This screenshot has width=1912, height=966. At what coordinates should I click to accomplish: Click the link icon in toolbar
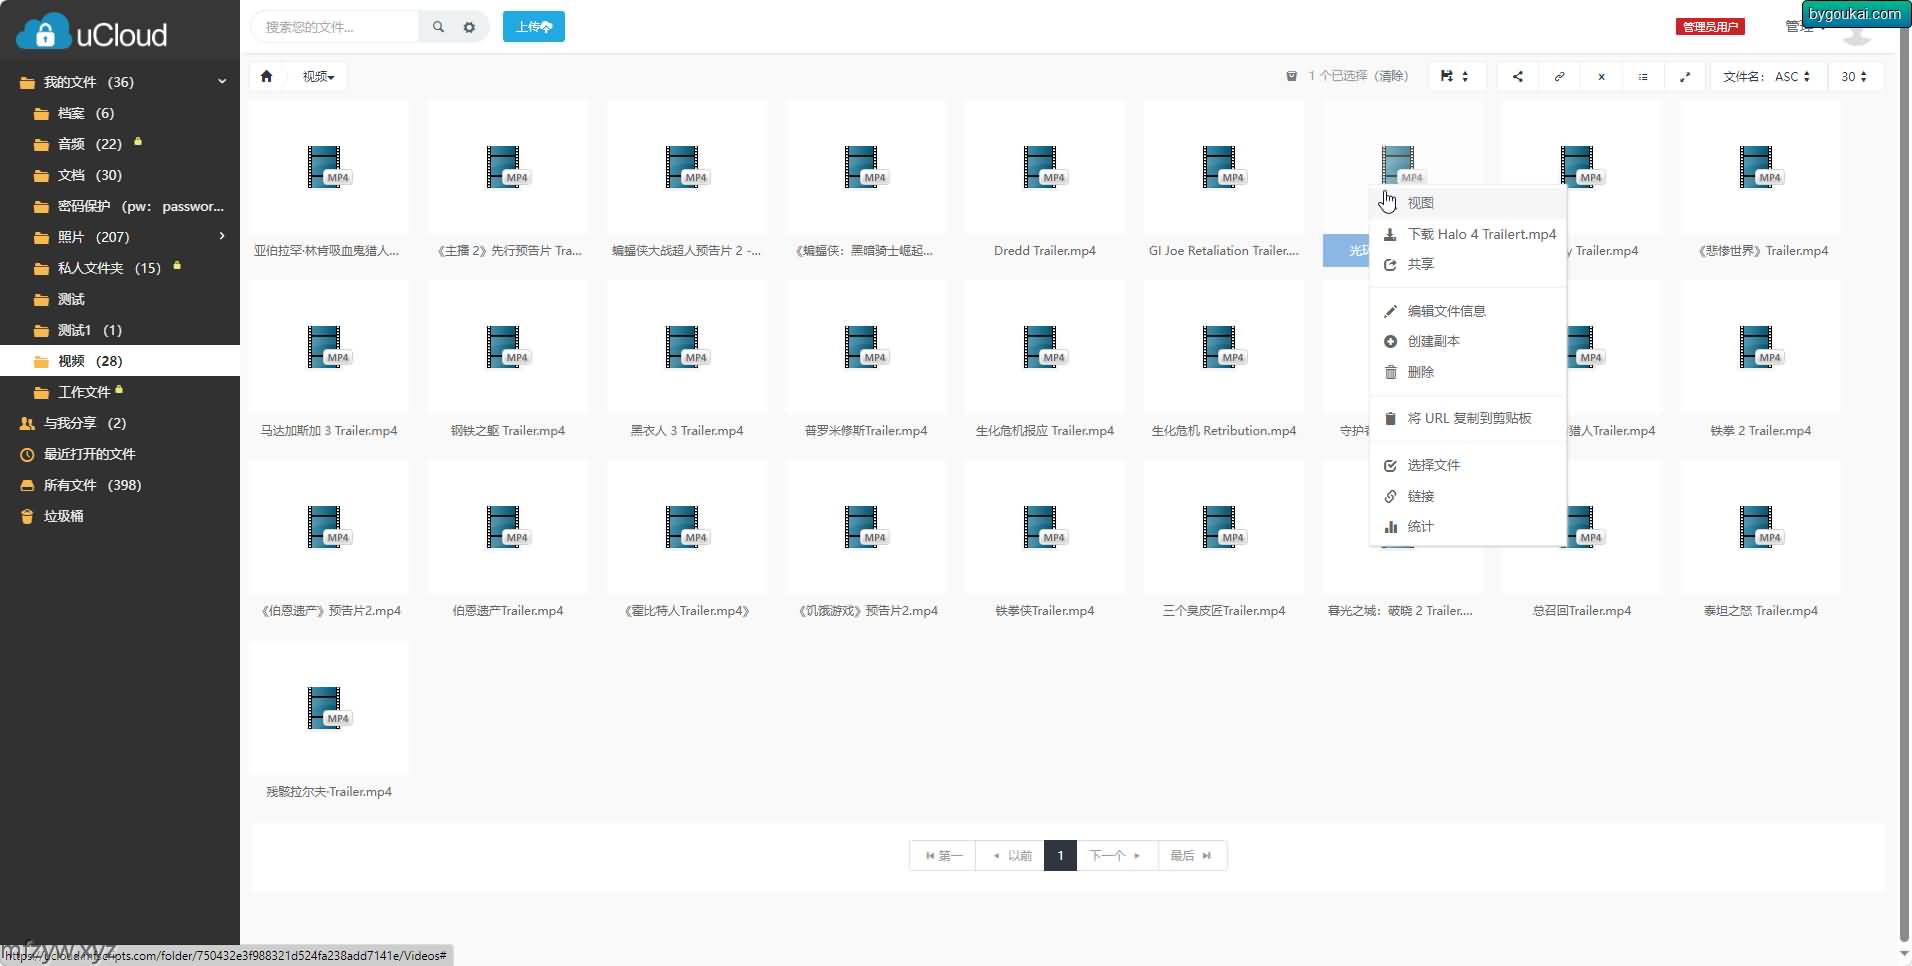[x=1559, y=76]
